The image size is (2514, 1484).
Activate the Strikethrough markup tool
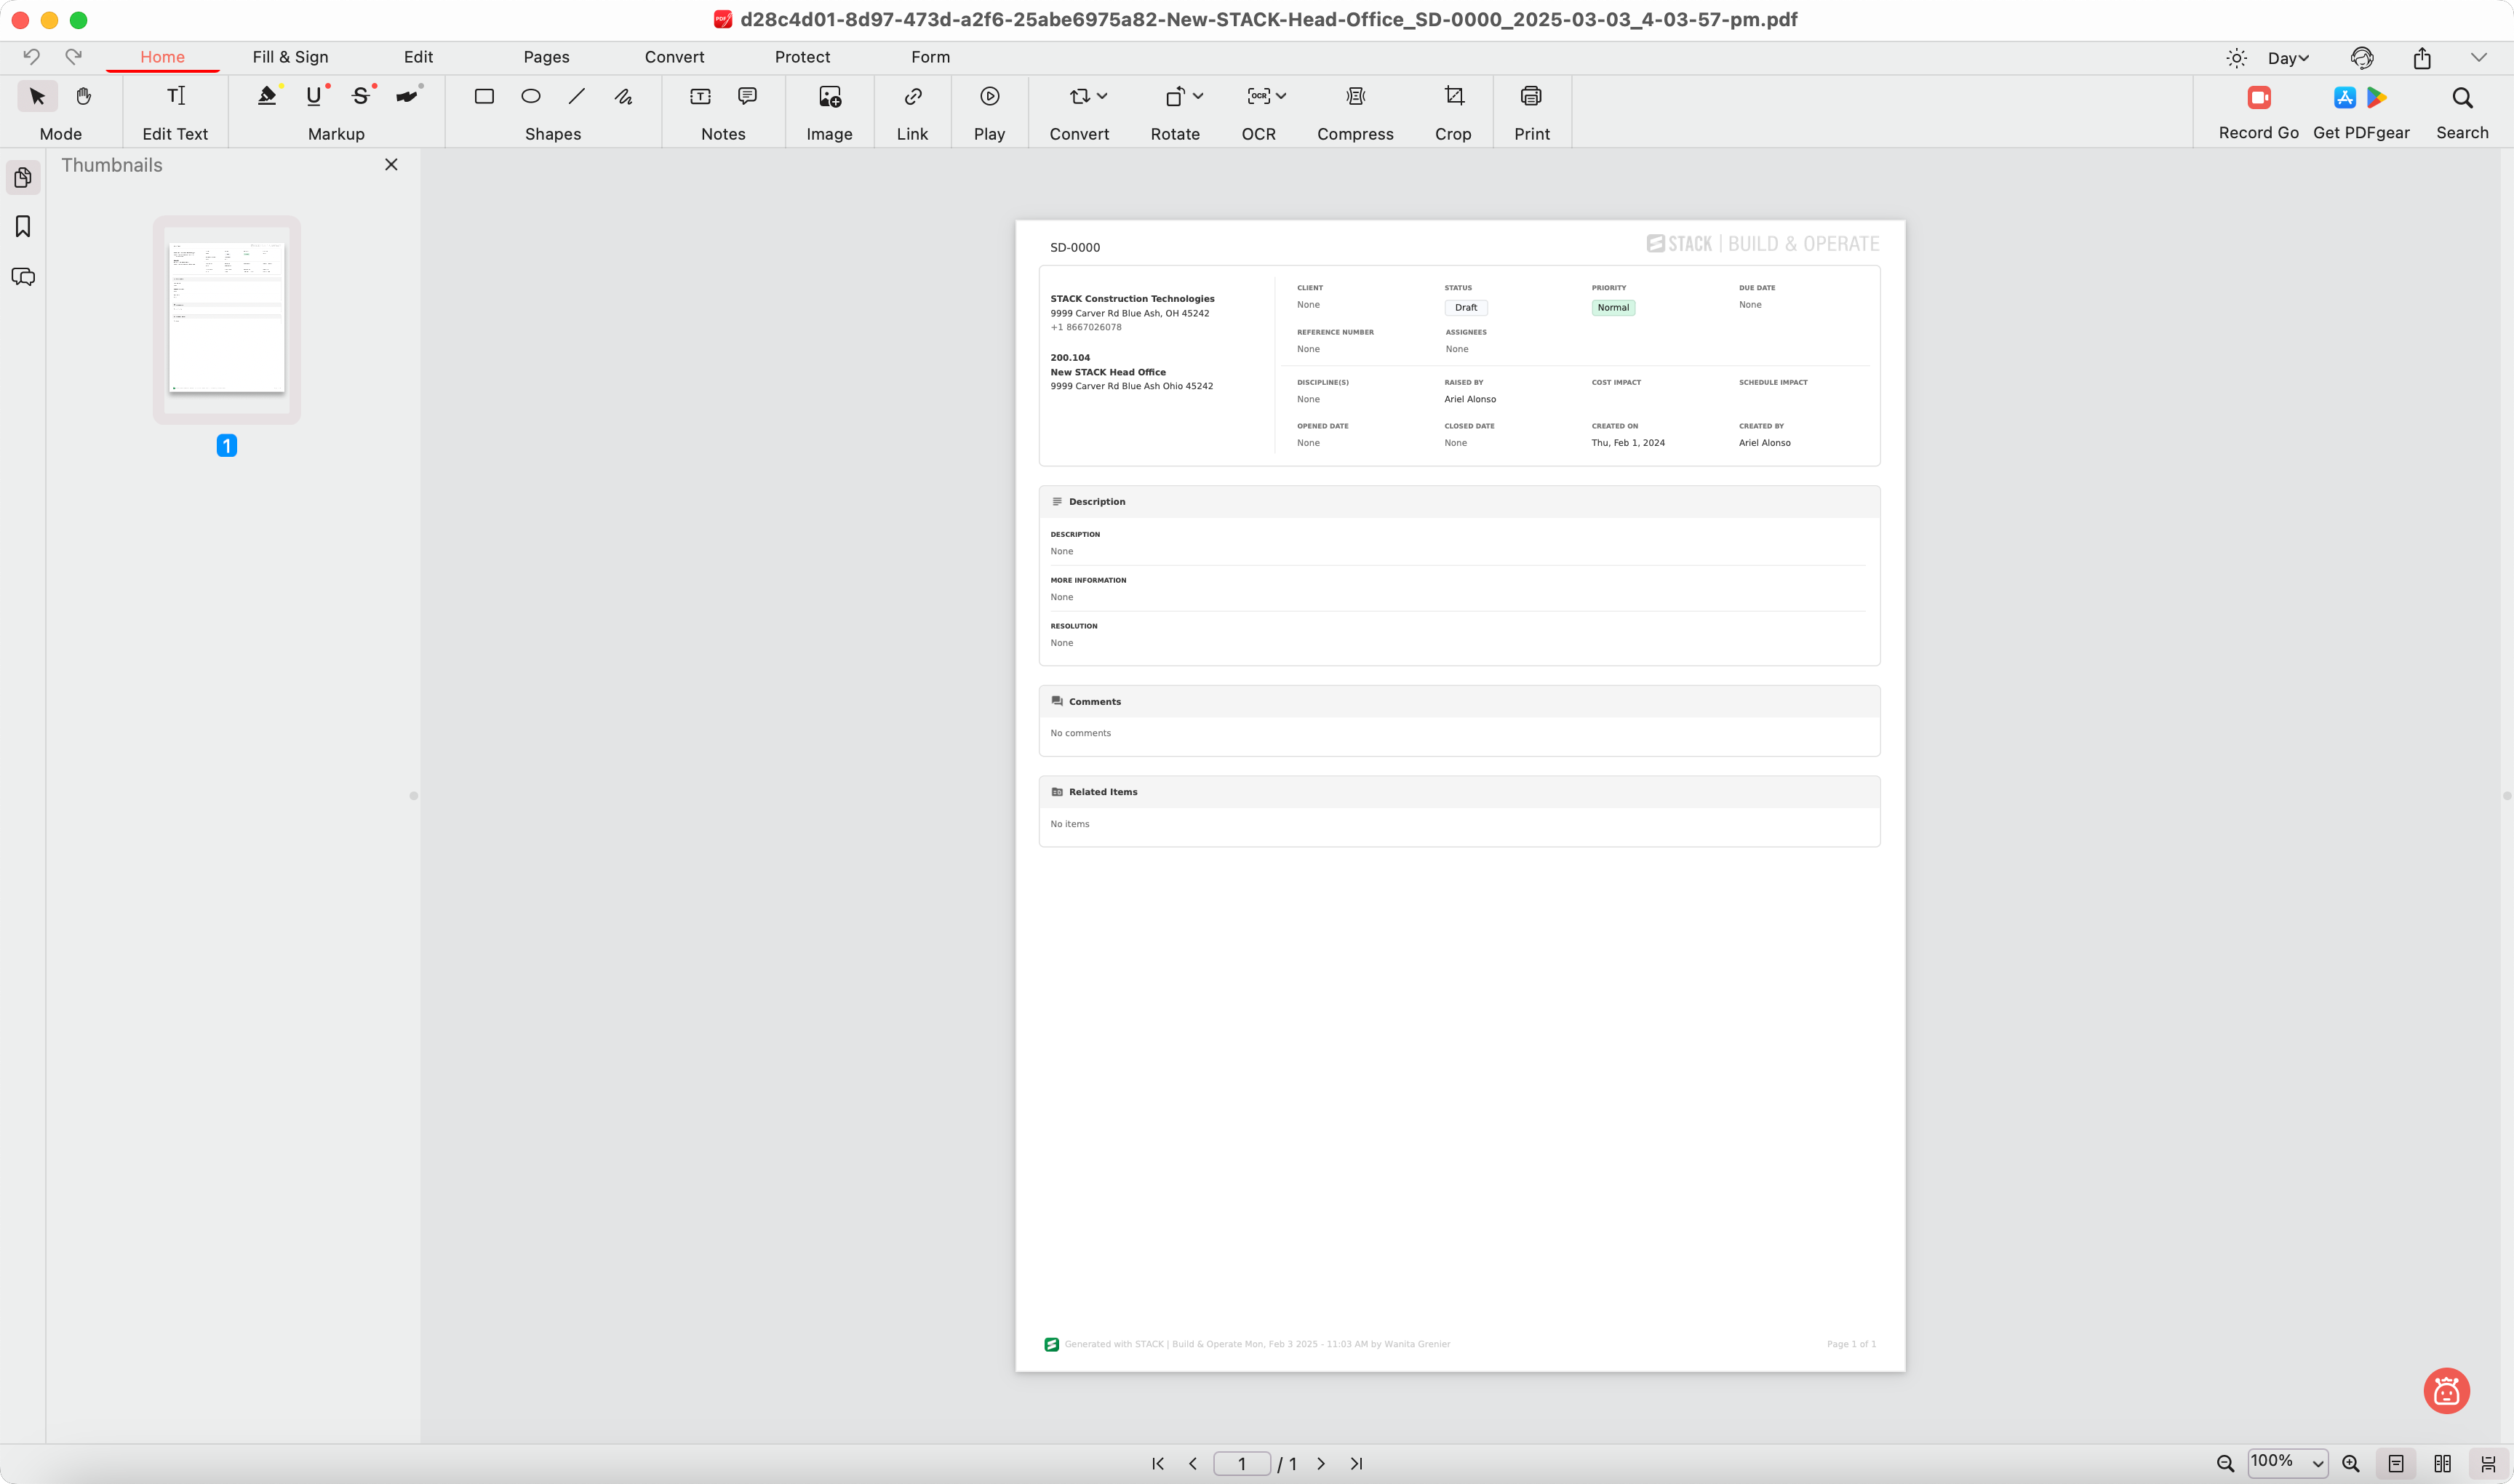click(x=361, y=96)
